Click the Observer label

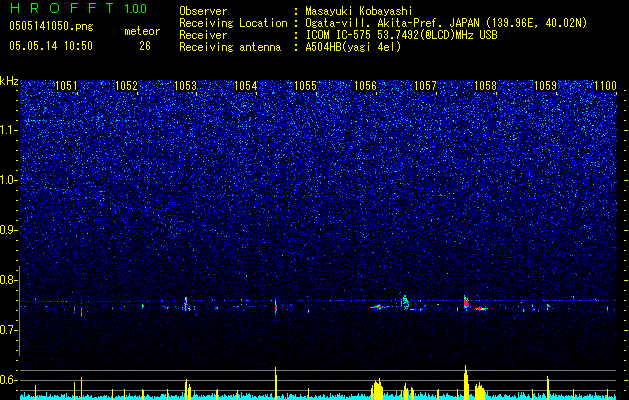(203, 11)
